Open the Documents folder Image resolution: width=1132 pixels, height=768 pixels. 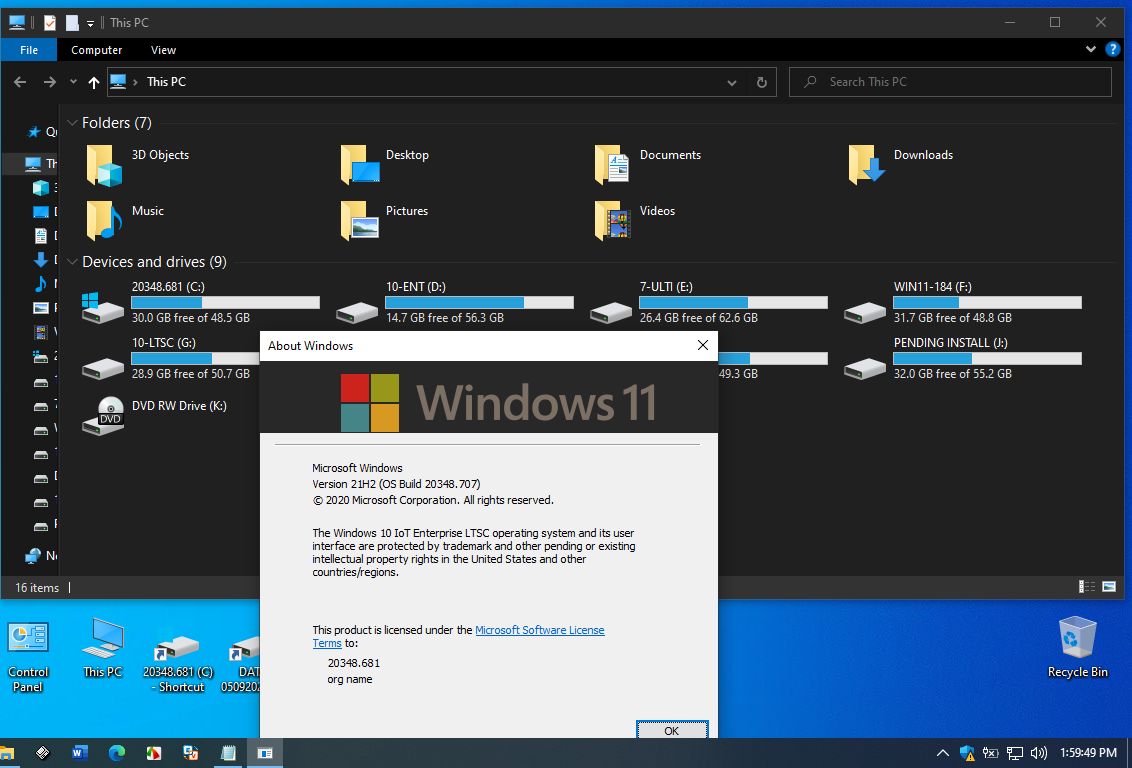(648, 164)
